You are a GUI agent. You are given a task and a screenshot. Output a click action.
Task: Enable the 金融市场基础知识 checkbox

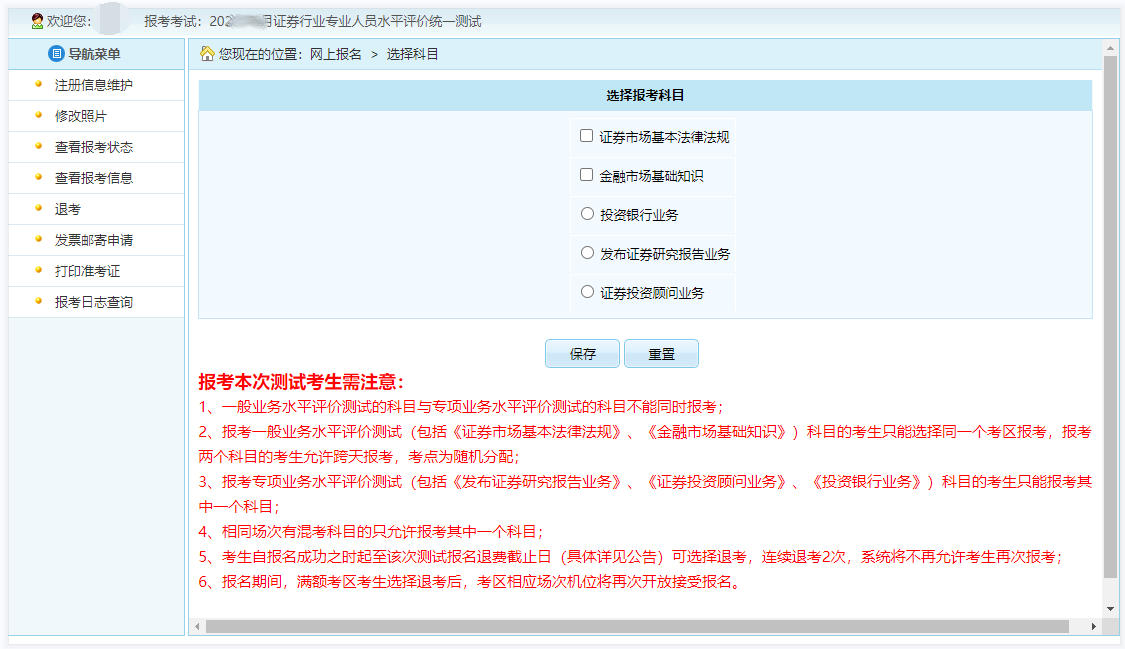tap(587, 174)
